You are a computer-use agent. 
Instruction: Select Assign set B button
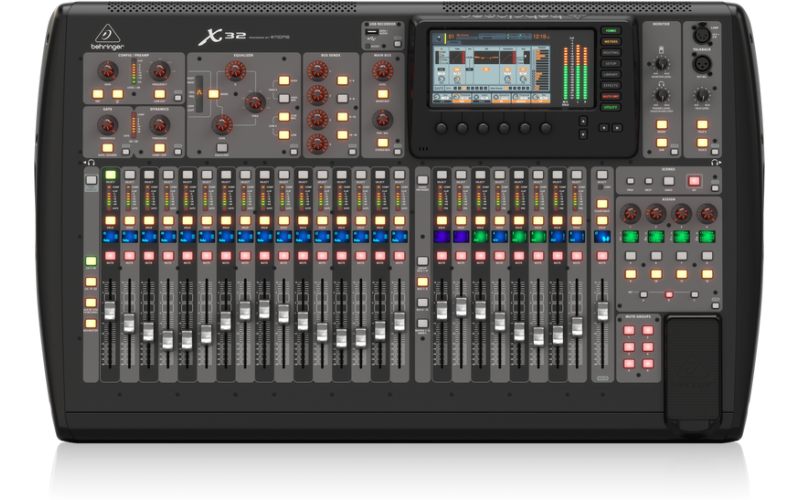(x=669, y=294)
